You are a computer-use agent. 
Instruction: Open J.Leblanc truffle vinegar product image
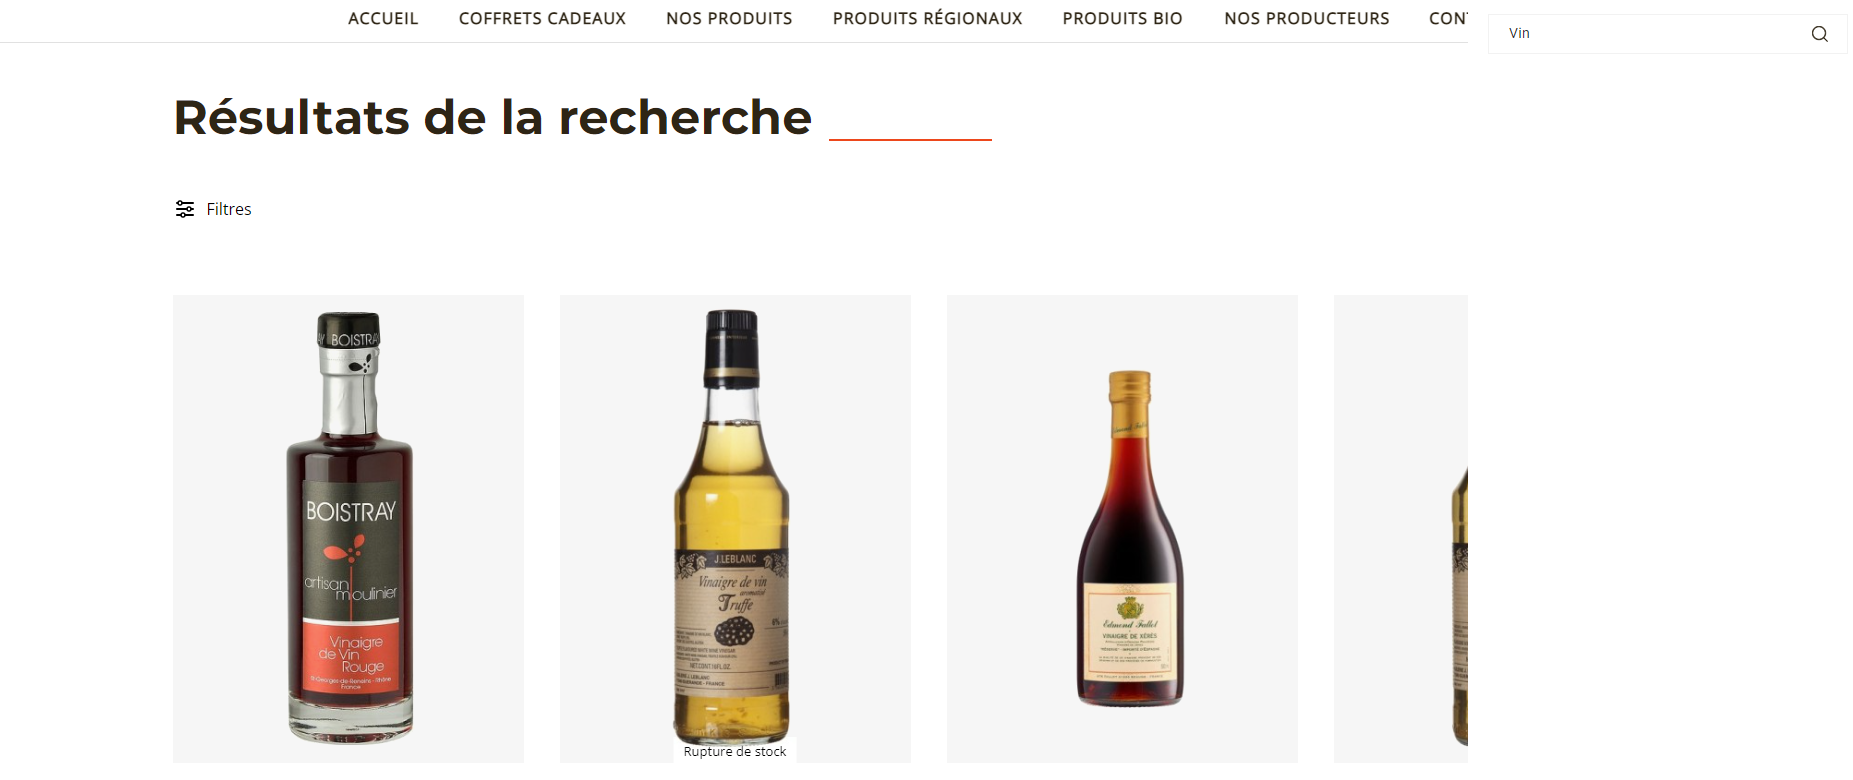735,529
